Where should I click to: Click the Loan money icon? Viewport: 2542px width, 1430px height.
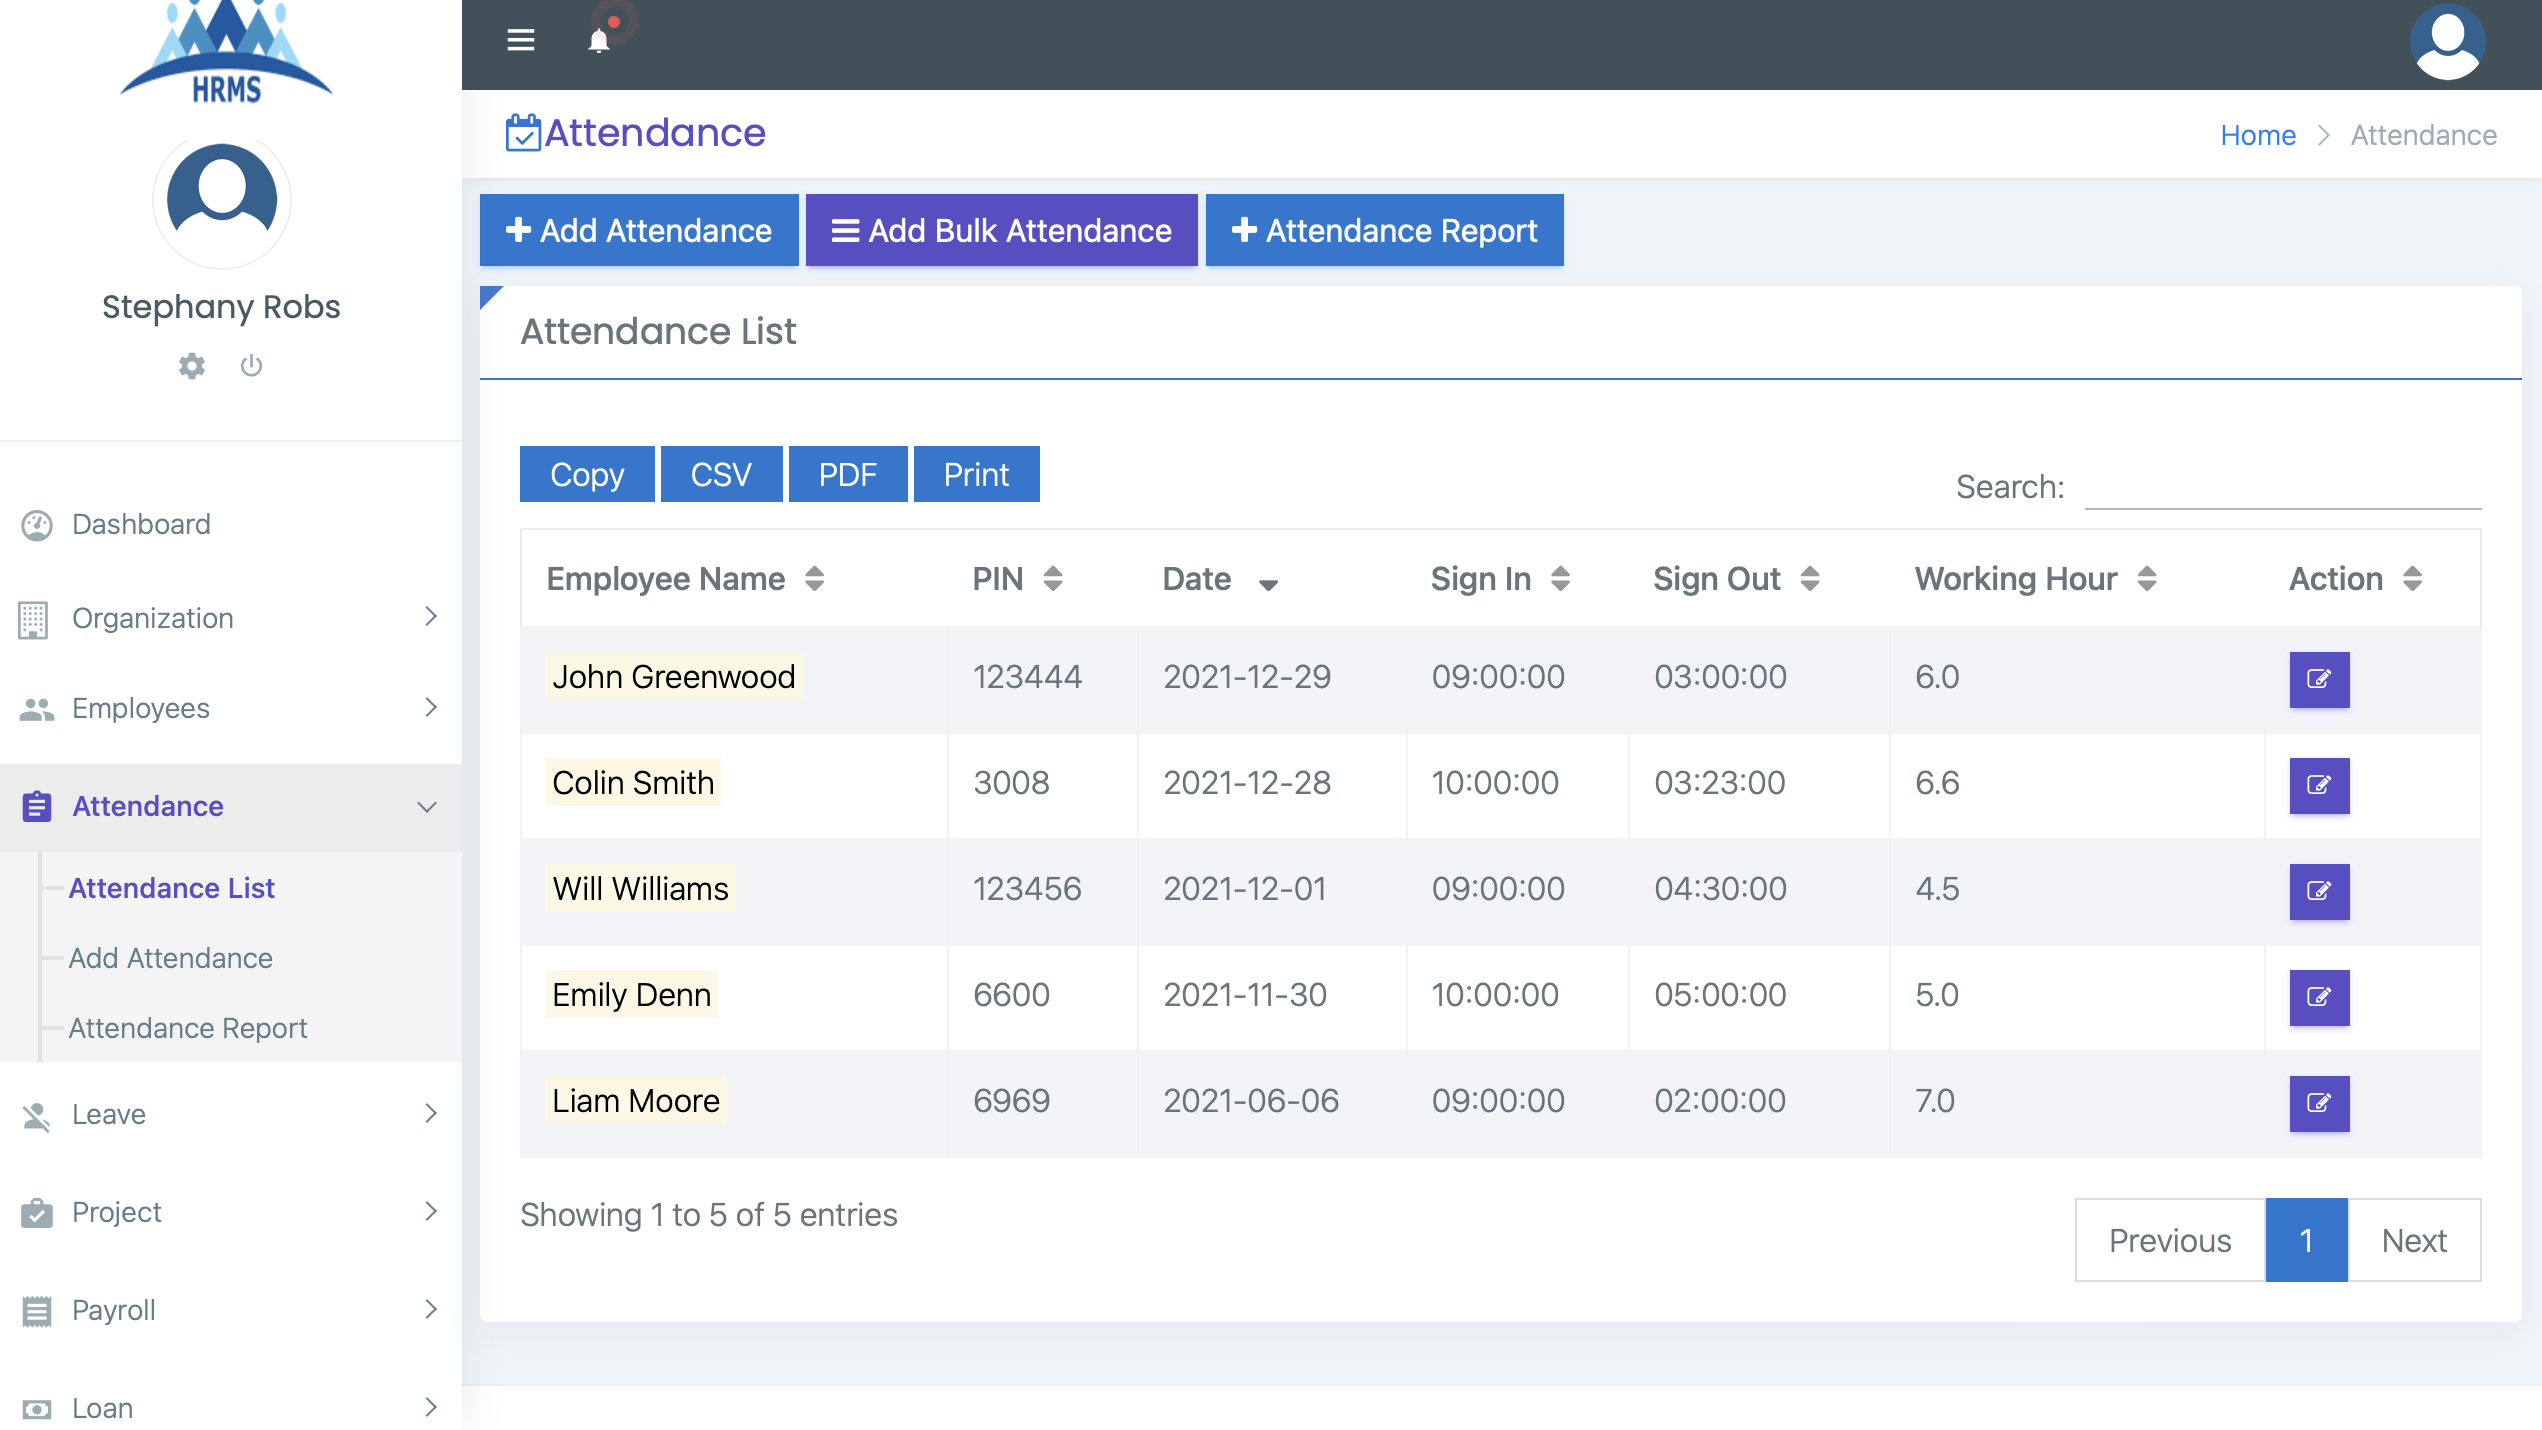(37, 1409)
